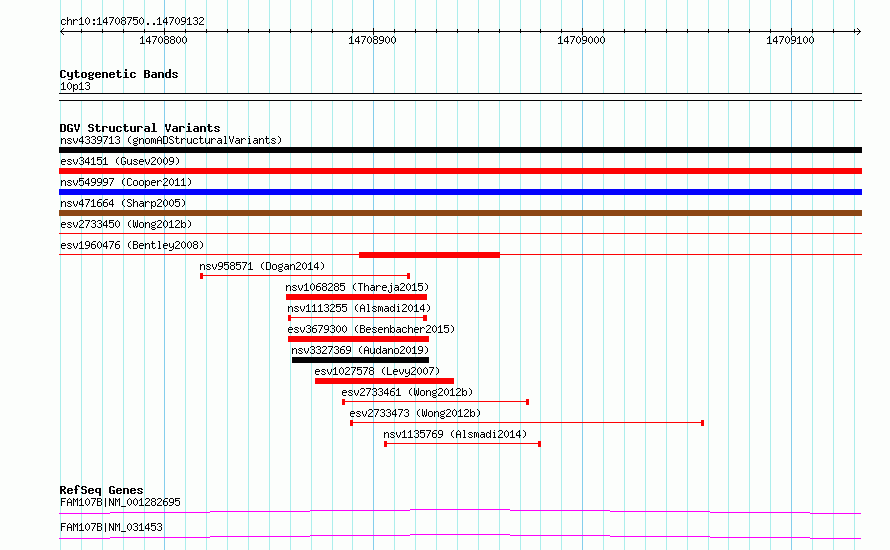Screen dimensions: 890x550
Task: Click the chr10:14708750..14709132 coordinate label
Action: coord(132,22)
